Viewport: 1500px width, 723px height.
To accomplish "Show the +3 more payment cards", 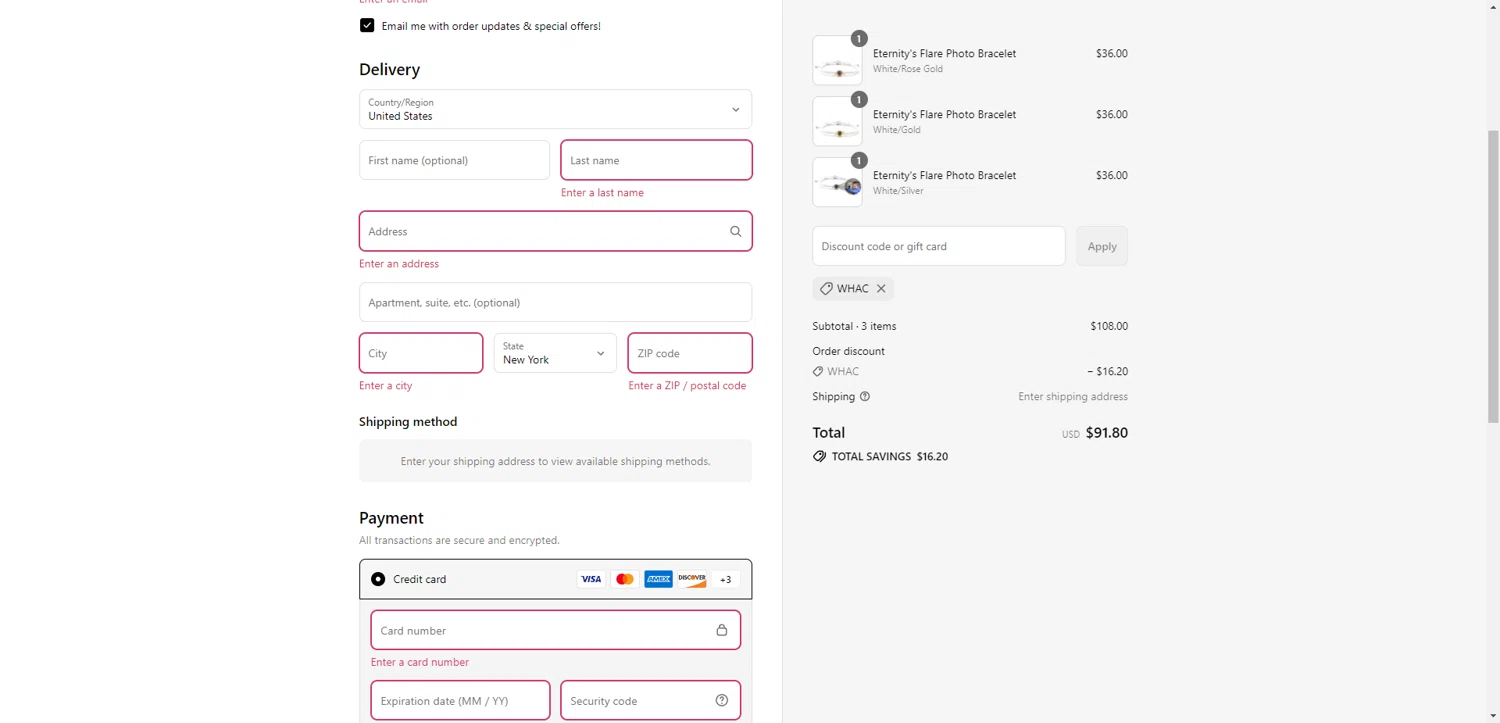I will [726, 579].
